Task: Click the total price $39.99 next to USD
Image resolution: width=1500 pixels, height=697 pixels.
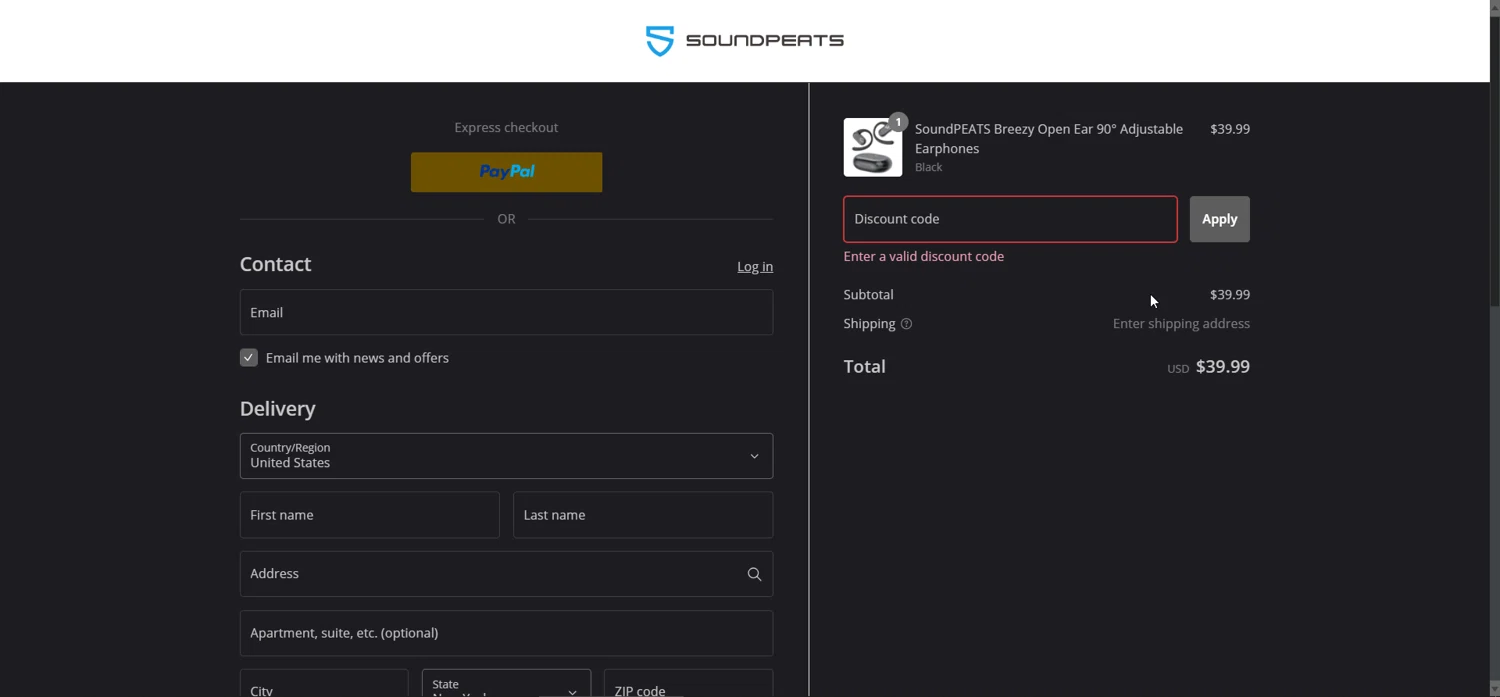Action: pos(1223,367)
